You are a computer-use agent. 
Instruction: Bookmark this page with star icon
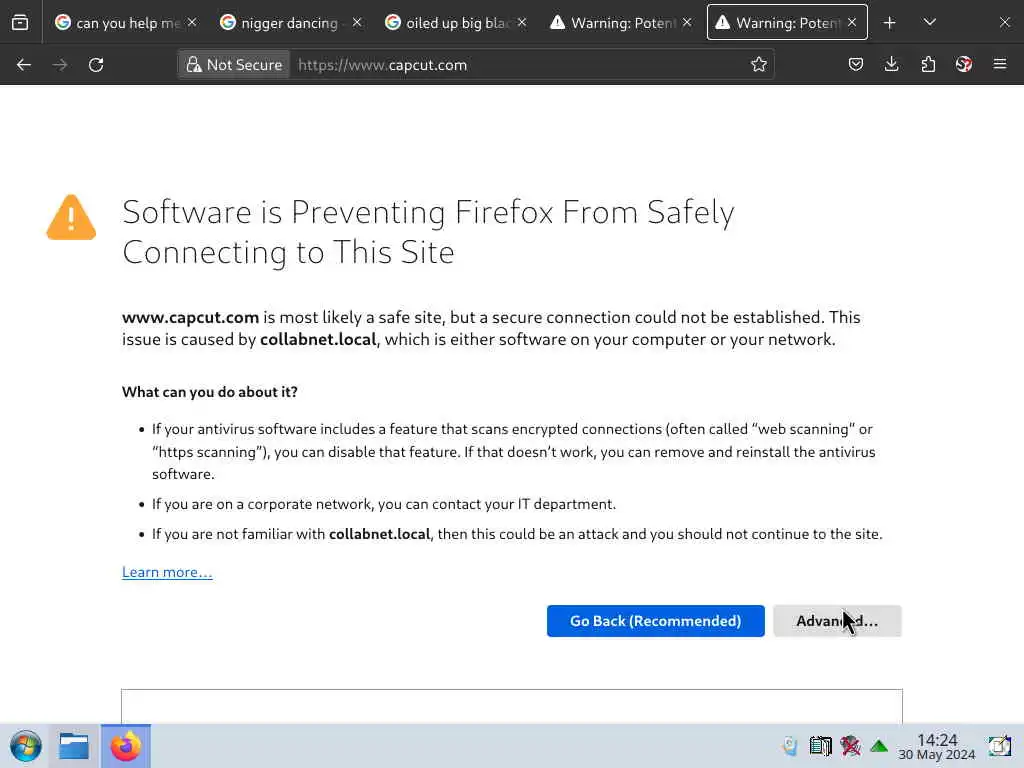[758, 65]
